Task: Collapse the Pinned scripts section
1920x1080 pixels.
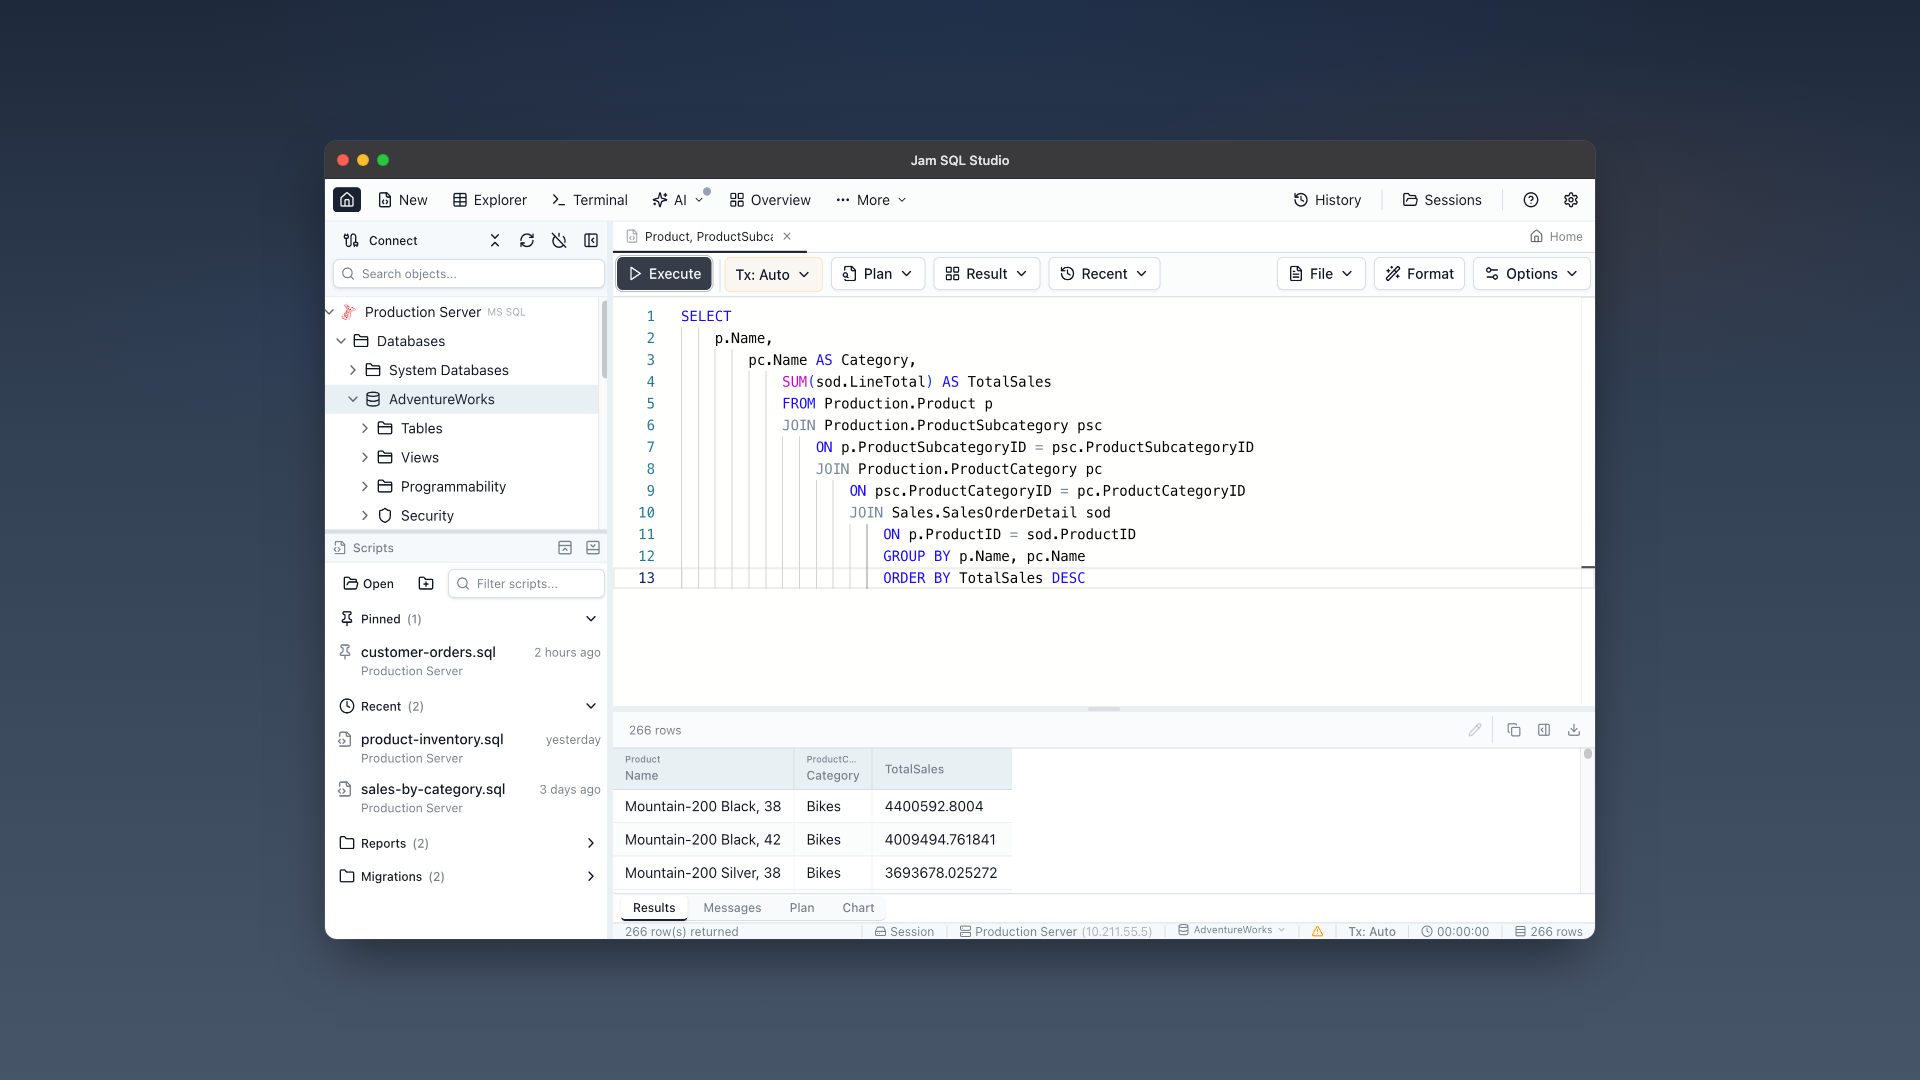Action: (590, 618)
